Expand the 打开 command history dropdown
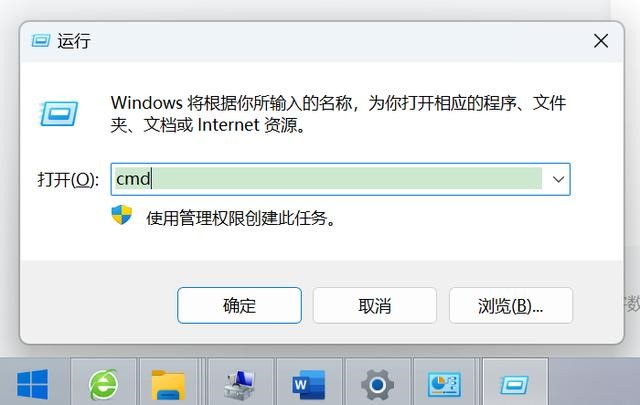Image resolution: width=640 pixels, height=405 pixels. (x=558, y=179)
